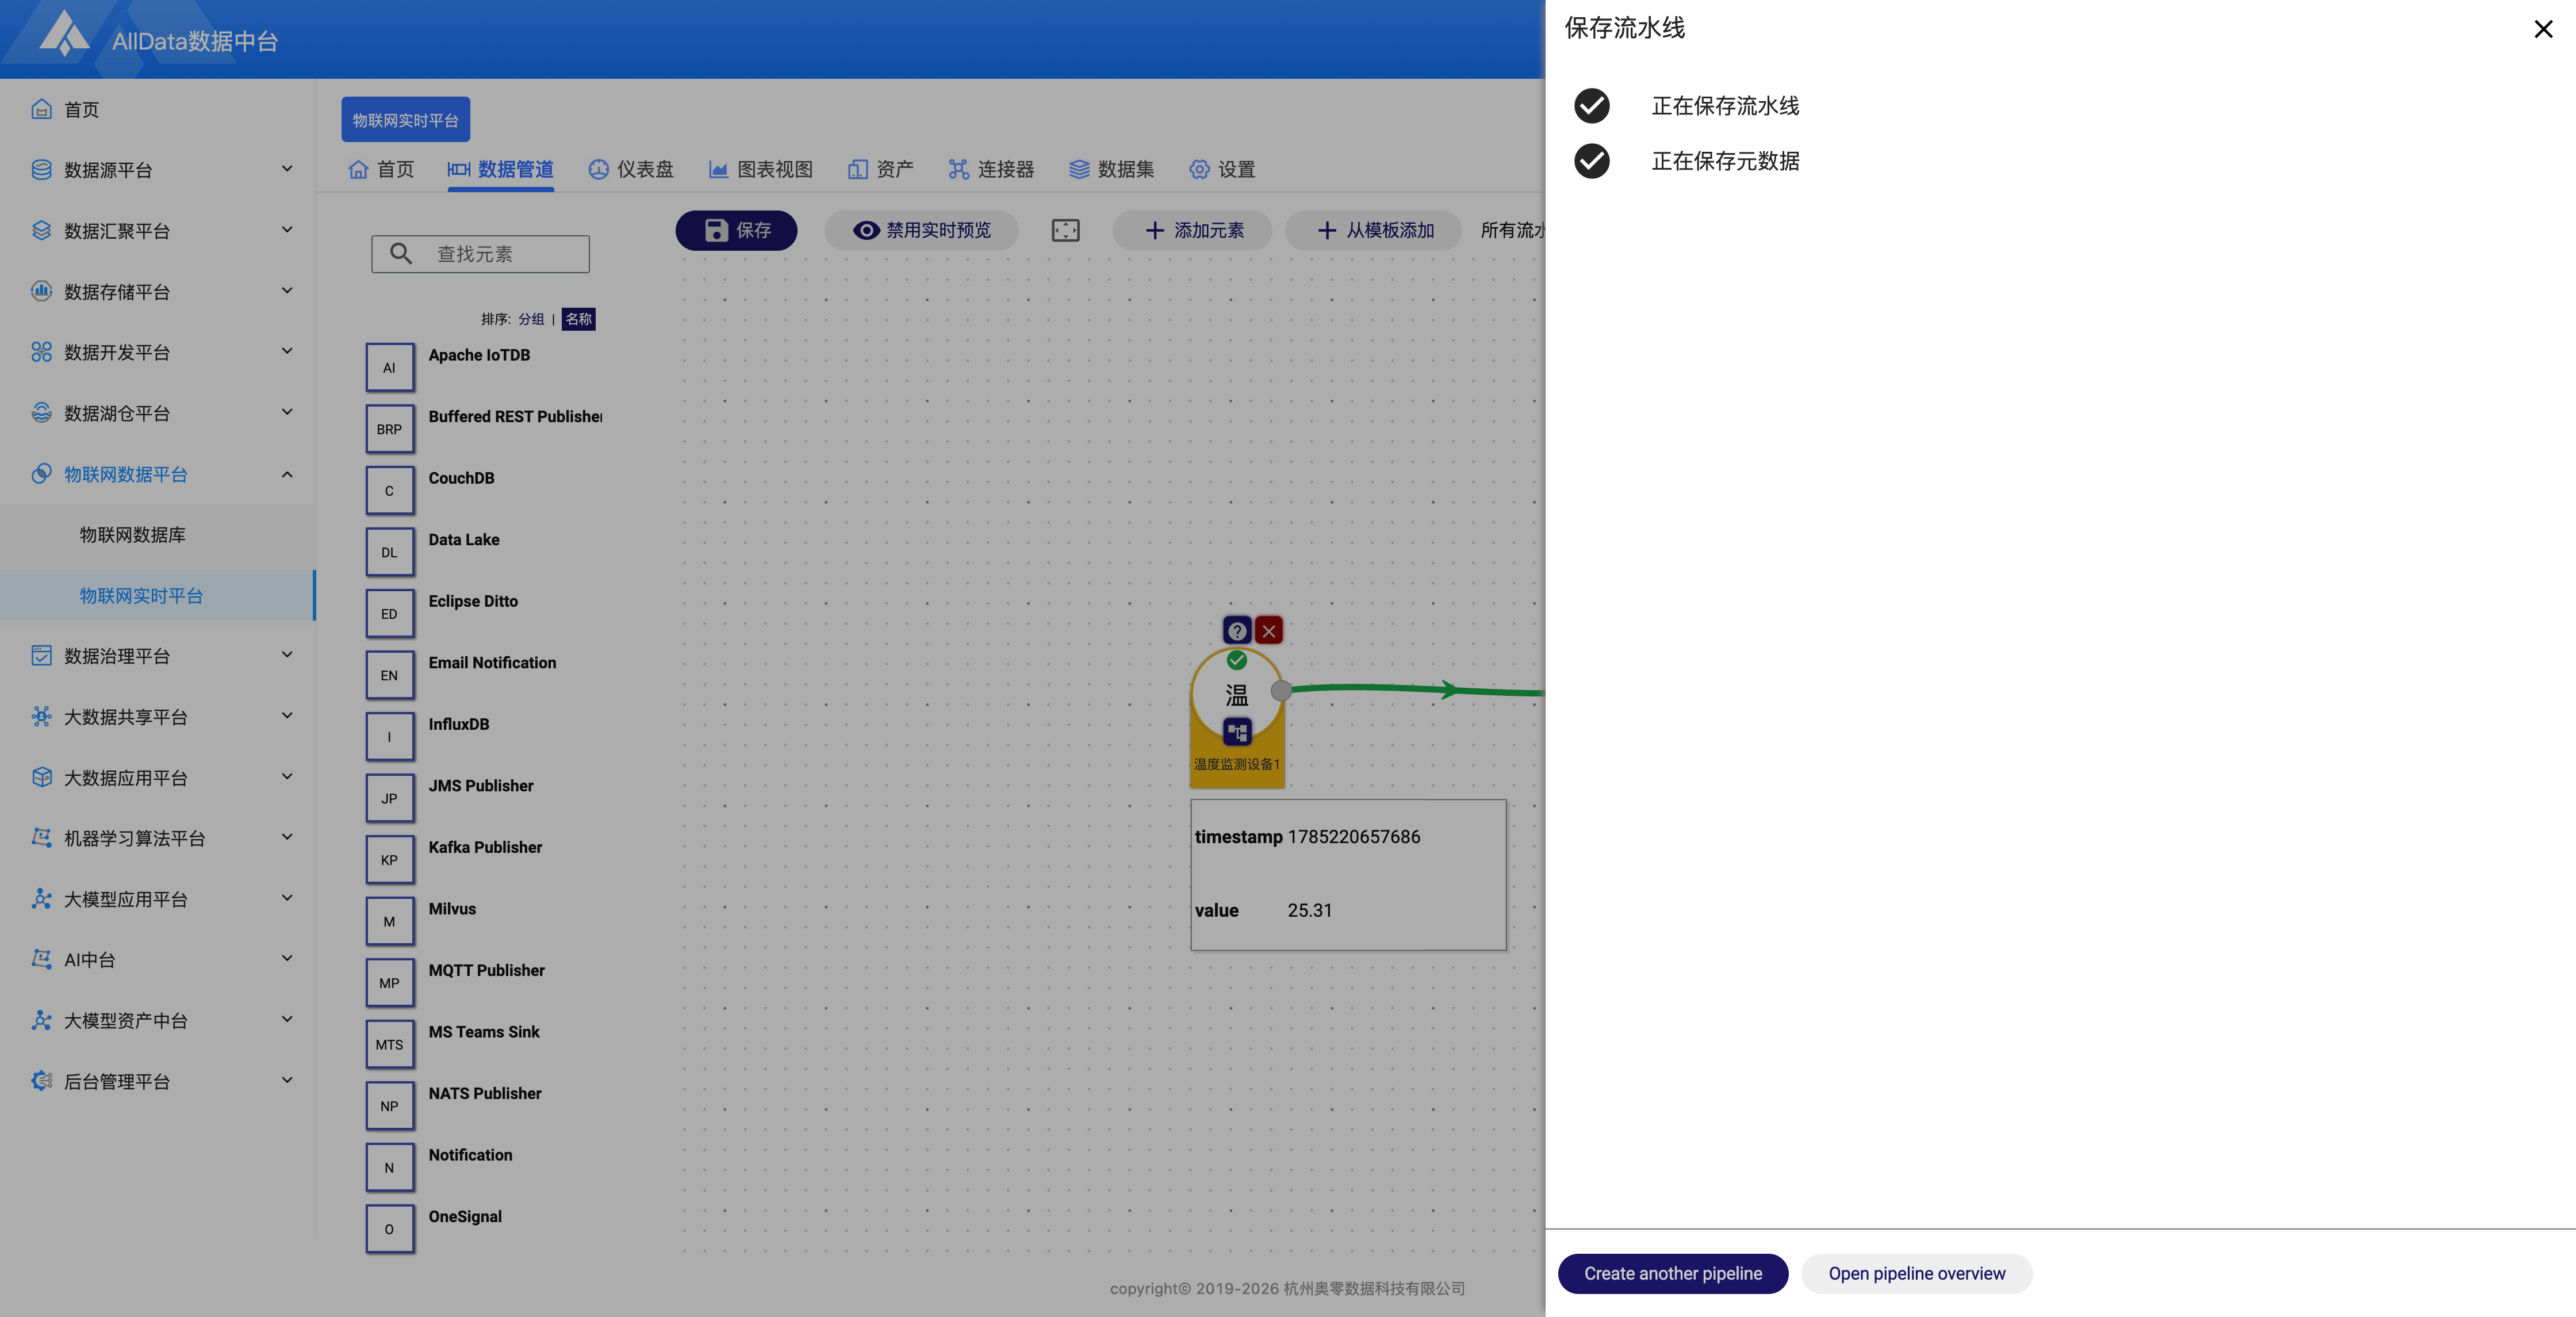Expand 机器学习算法平台 menu
2576x1317 pixels.
[158, 838]
